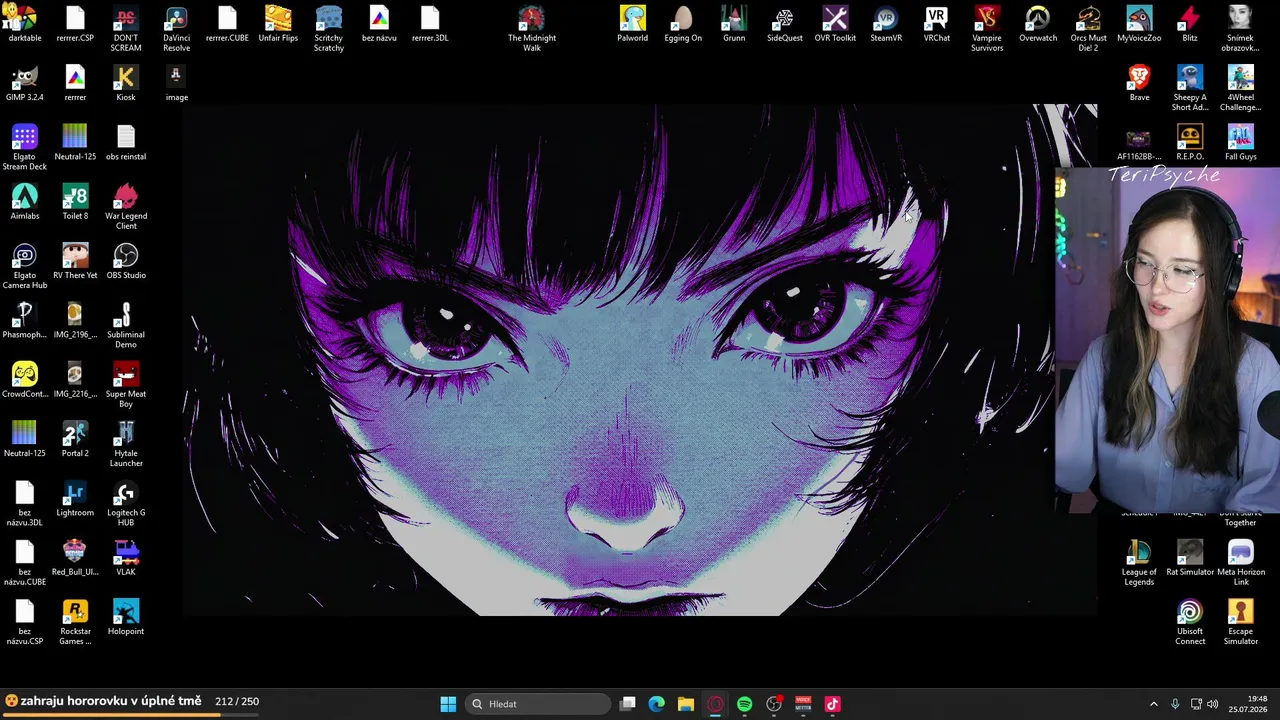The height and width of the screenshot is (720, 1280).
Task: Open GIMP 3.2.4 from the desktop
Action: coord(24,84)
